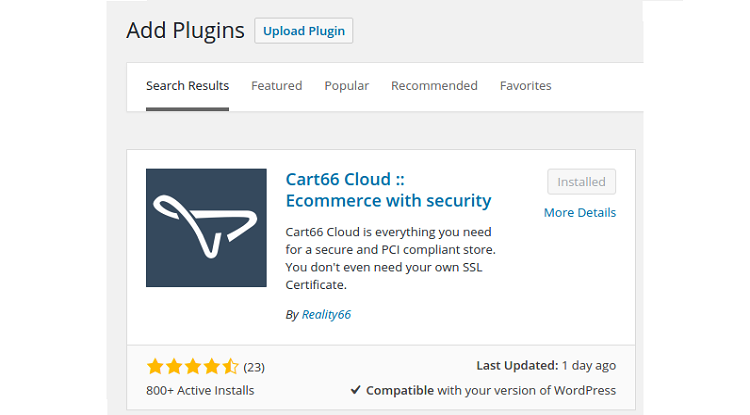Screen dimensions: 750x415
Task: Select the Search Results tab
Action: 188,86
